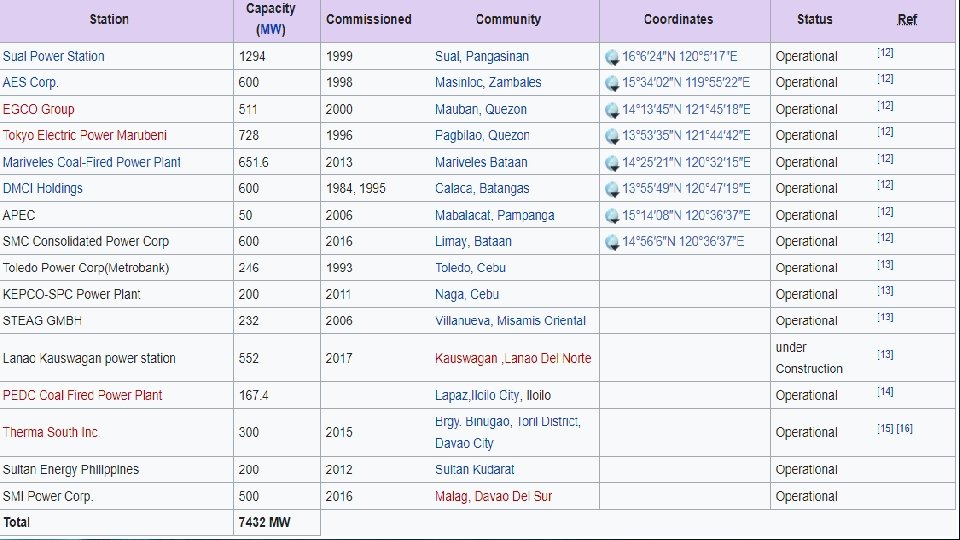Open reference [15] in the Therma South row
The image size is (960, 540).
(885, 429)
